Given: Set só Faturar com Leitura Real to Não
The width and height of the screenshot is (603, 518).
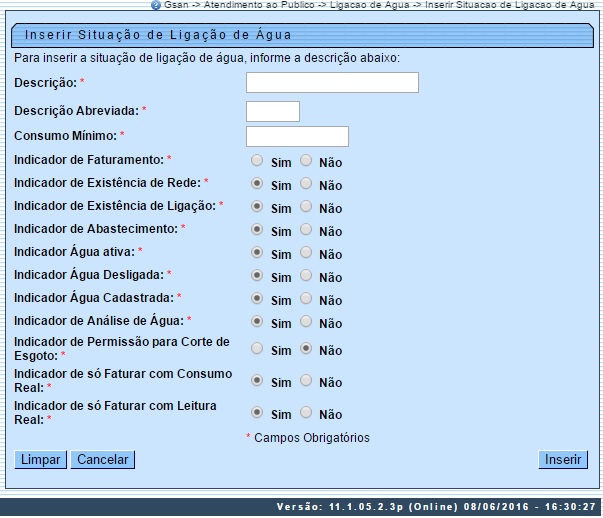Looking at the screenshot, I should [306, 413].
